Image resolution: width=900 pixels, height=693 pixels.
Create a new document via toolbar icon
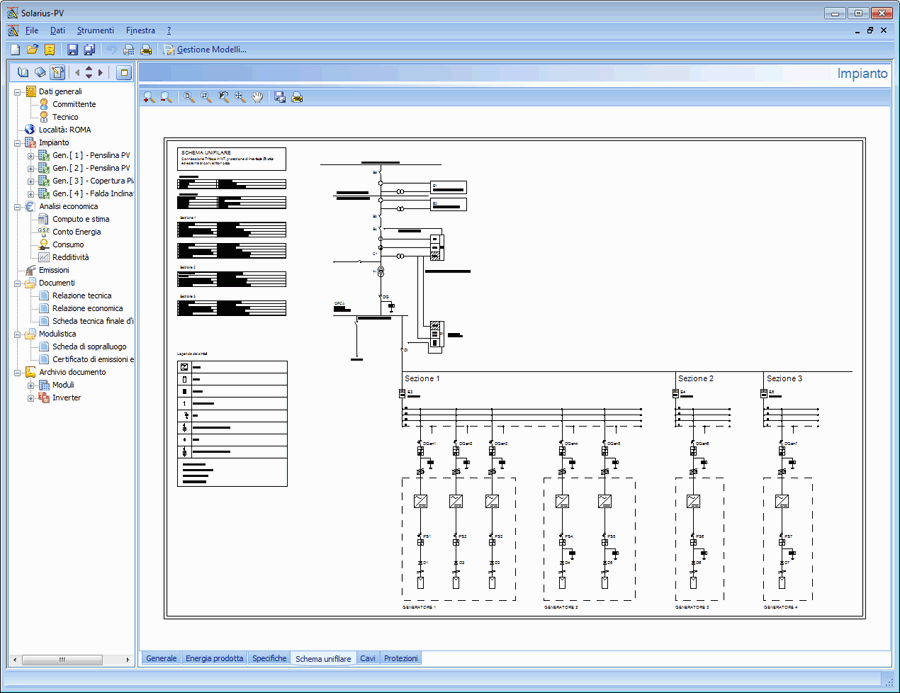coord(15,49)
